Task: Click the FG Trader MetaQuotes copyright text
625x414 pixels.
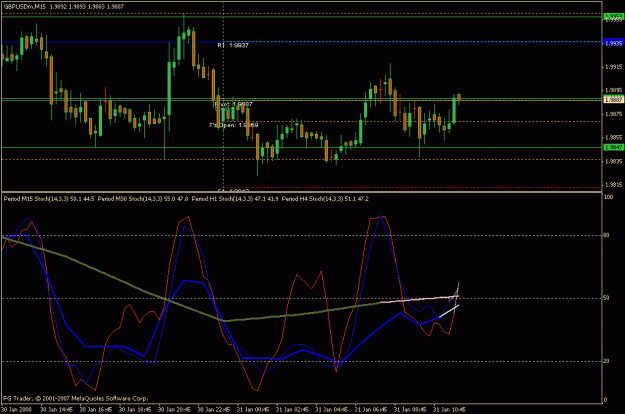Action: click(76, 398)
